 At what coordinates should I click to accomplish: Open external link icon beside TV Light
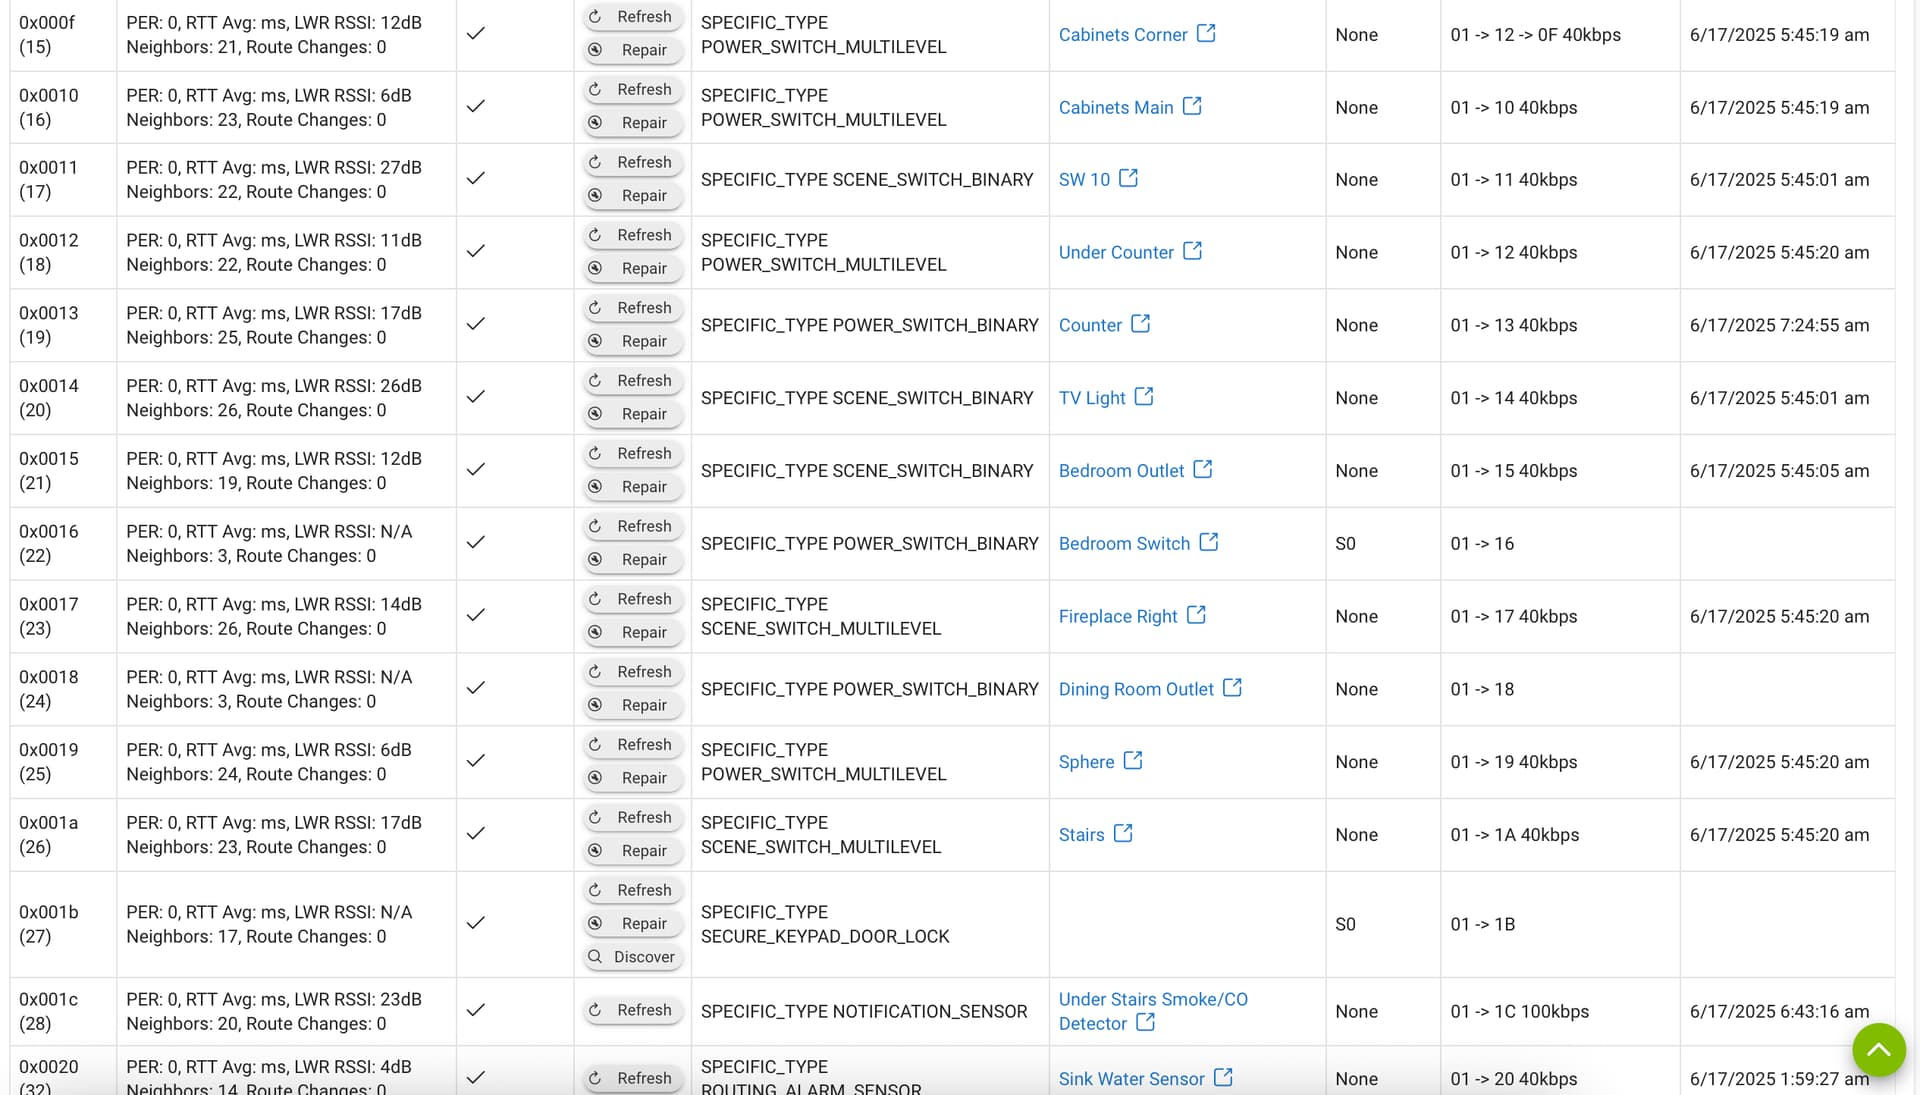pyautogui.click(x=1144, y=397)
